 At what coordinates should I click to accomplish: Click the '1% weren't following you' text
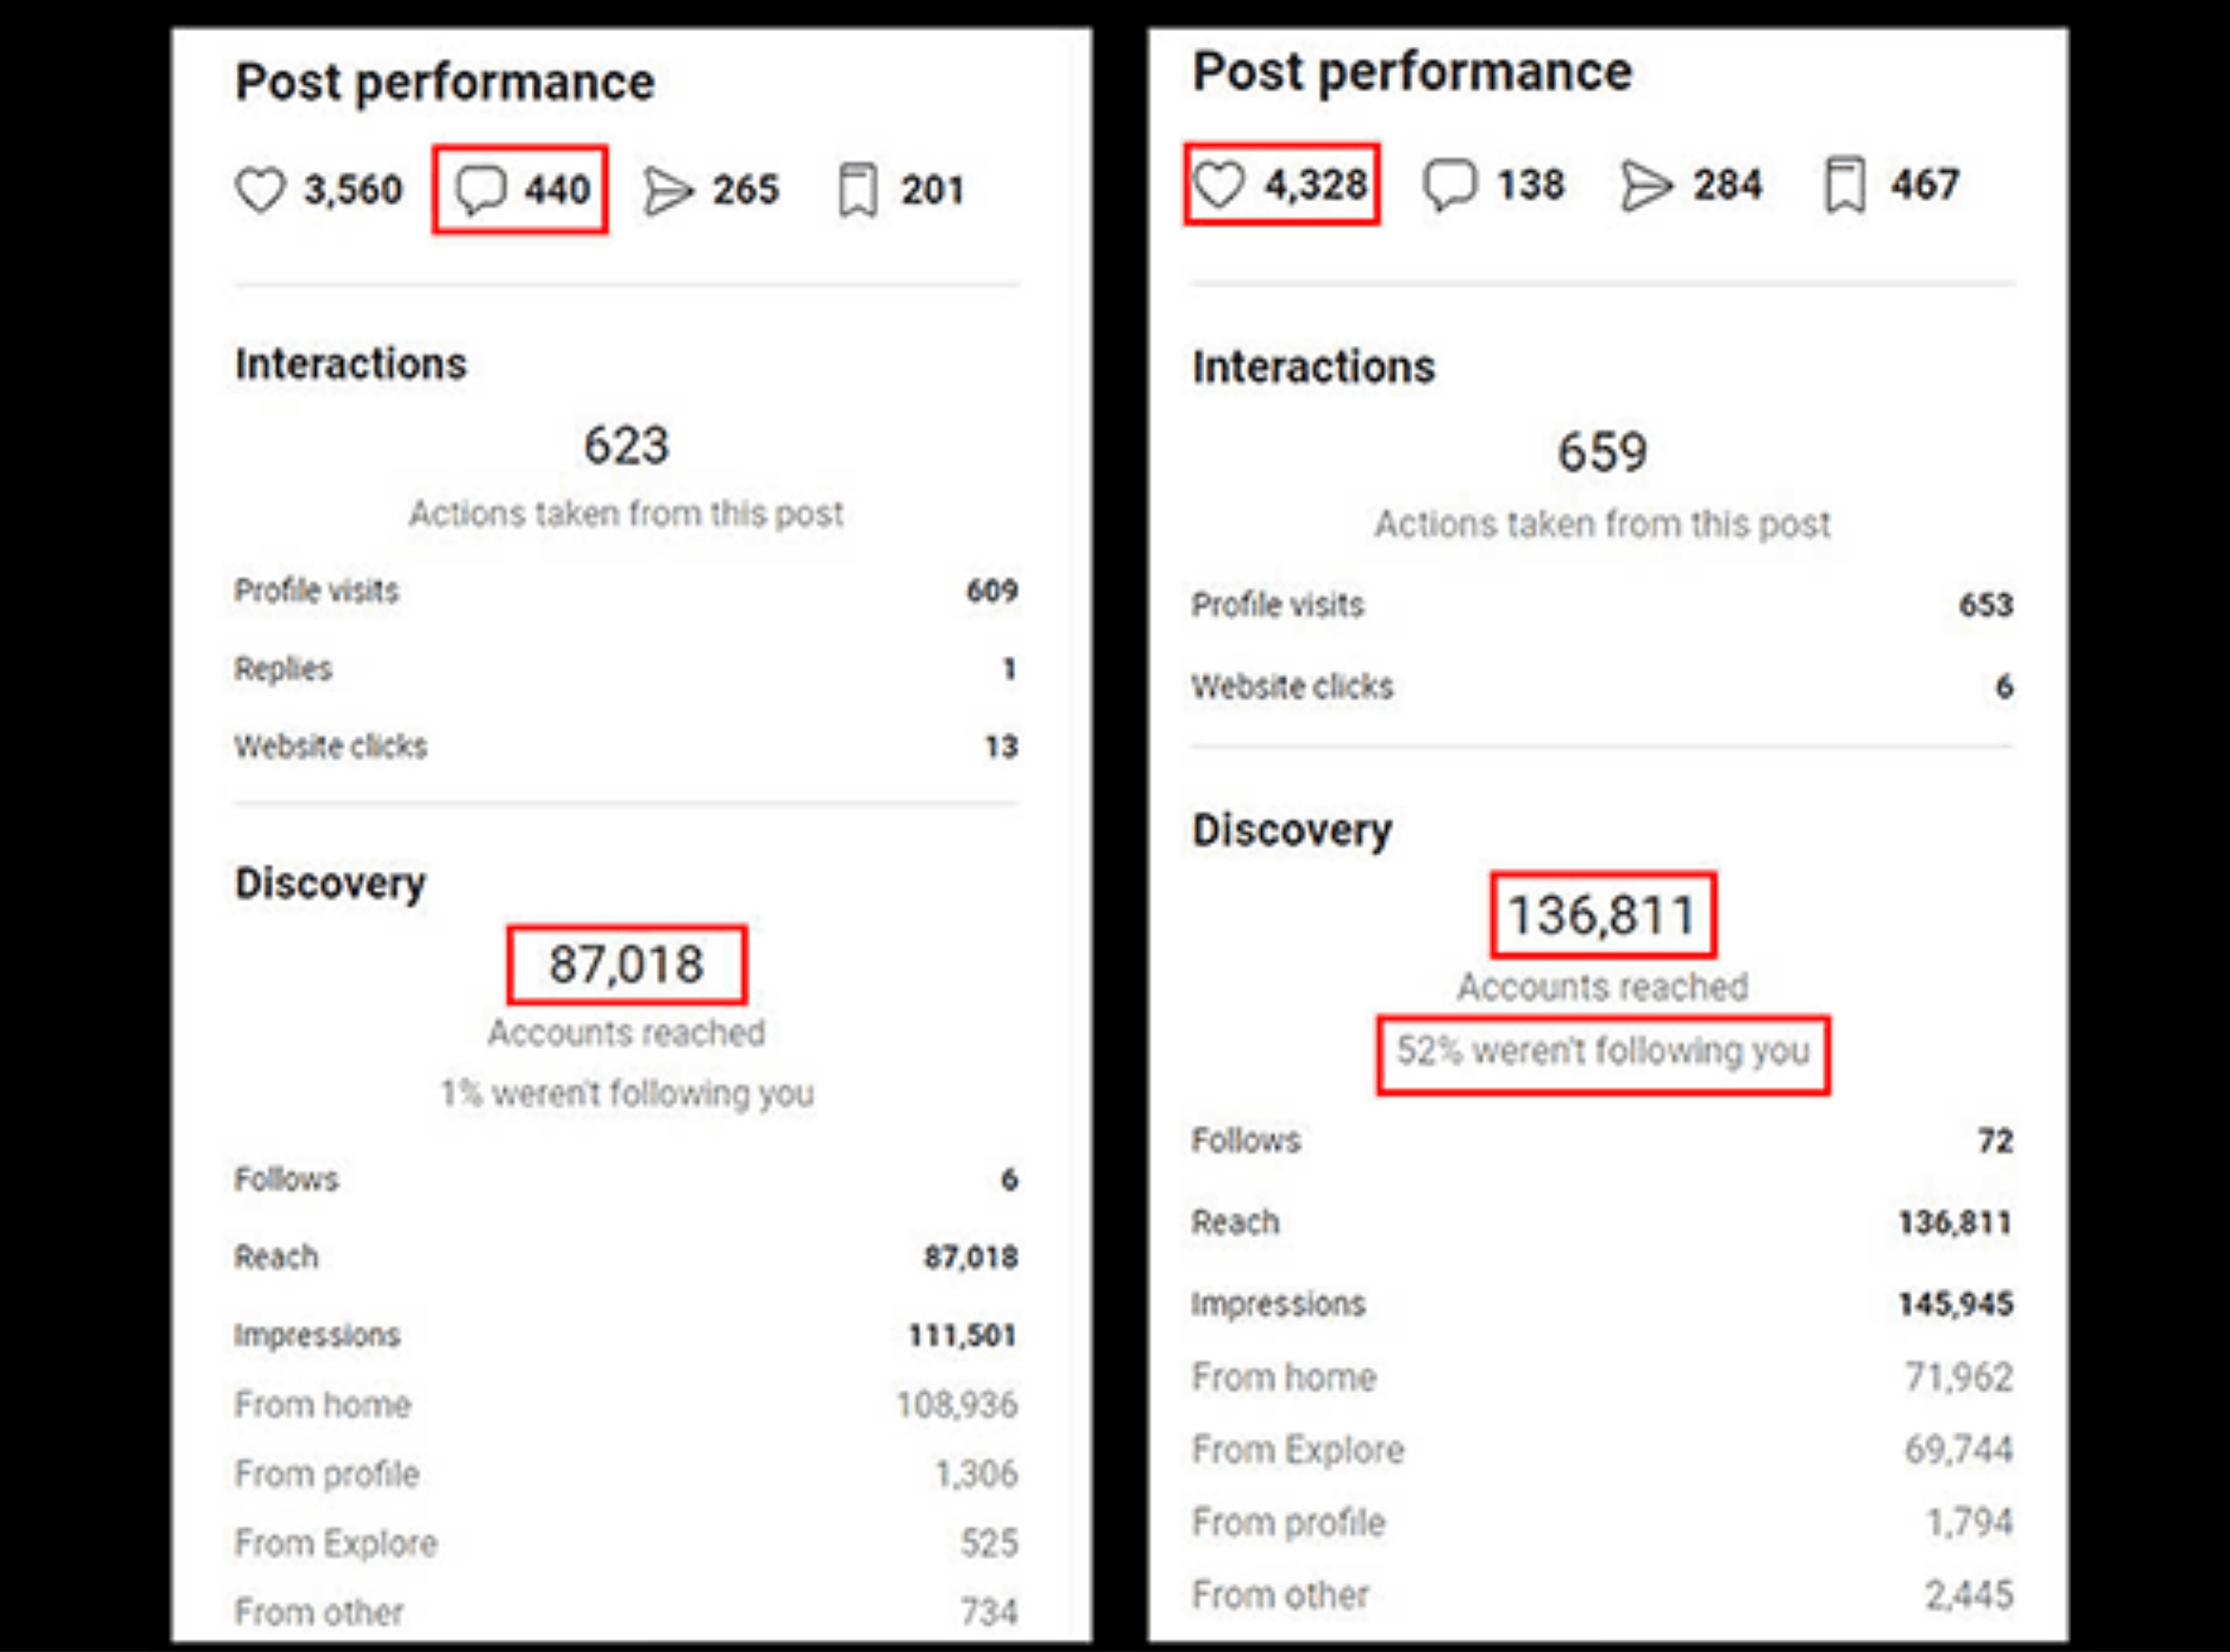pyautogui.click(x=627, y=1093)
